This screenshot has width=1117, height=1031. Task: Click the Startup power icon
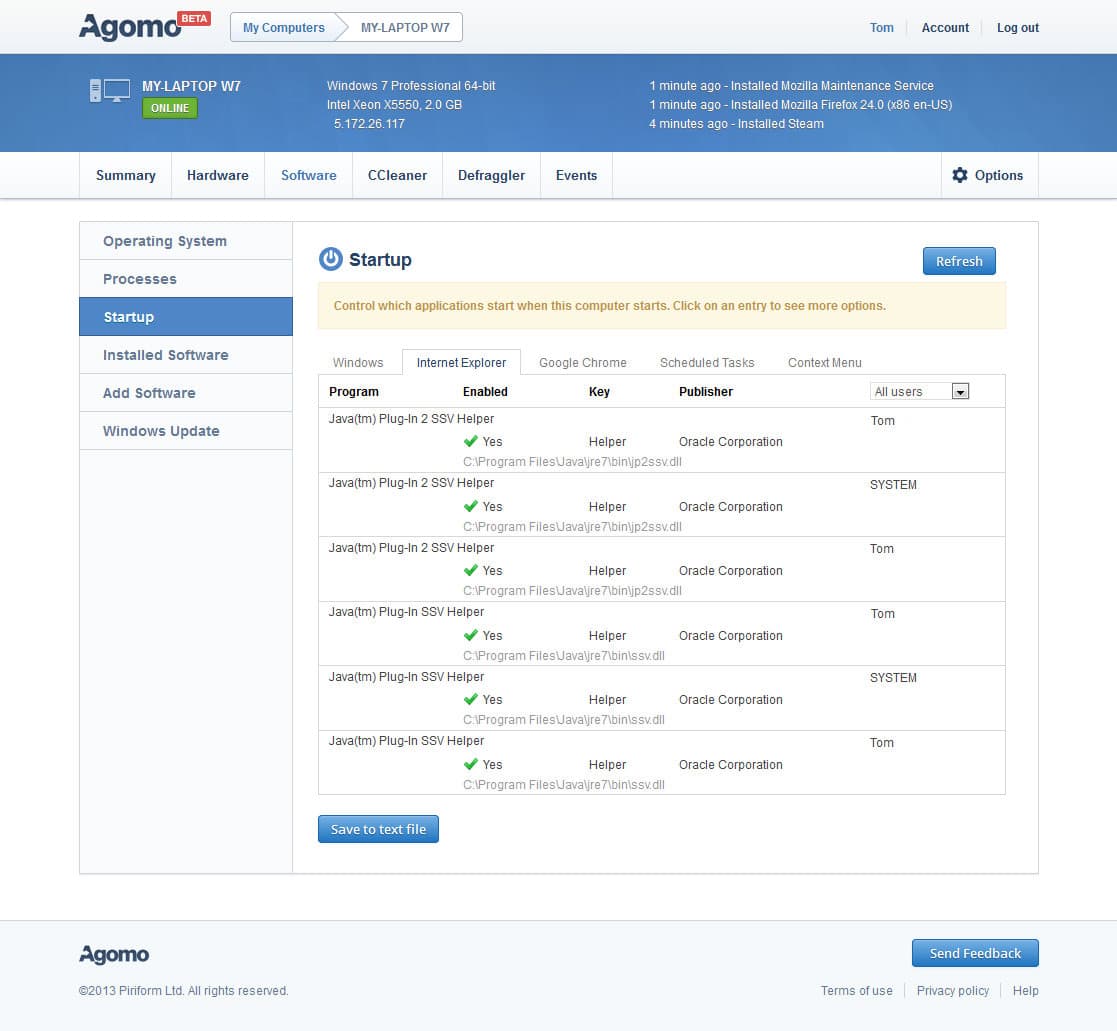click(330, 260)
